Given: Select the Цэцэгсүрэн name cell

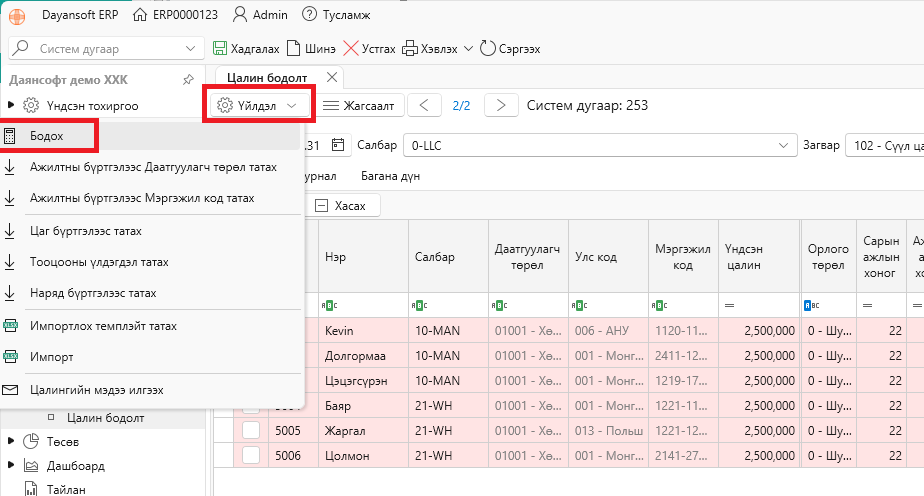Looking at the screenshot, I should (363, 381).
